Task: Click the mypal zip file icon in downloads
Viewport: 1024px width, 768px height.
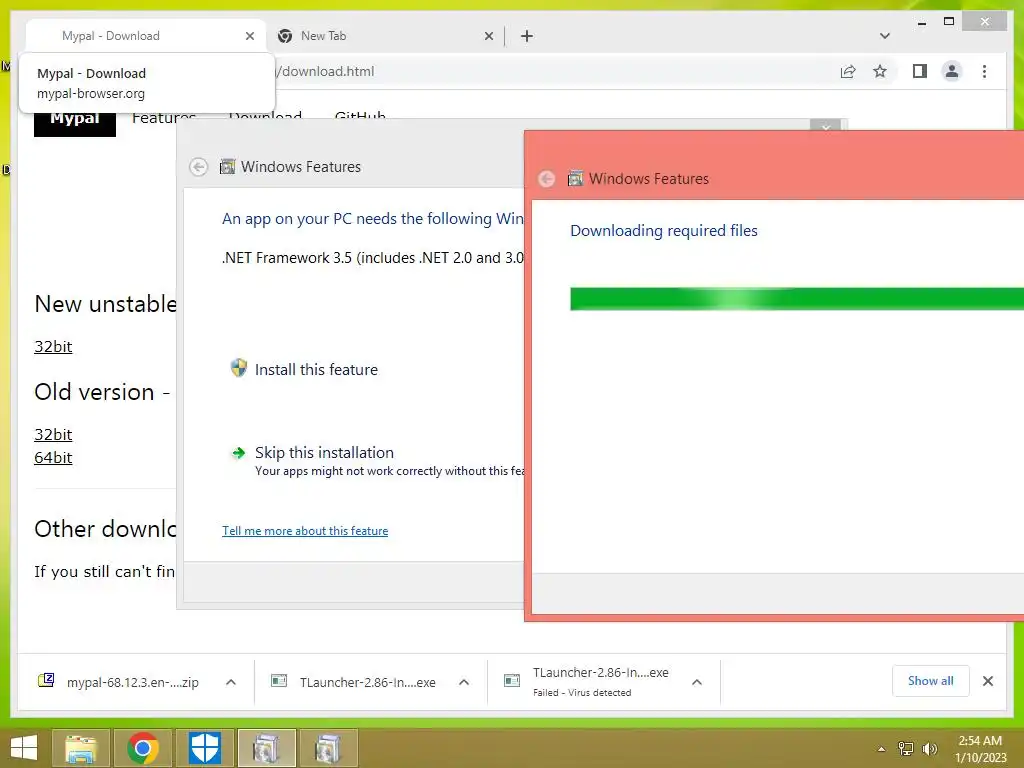Action: 46,680
